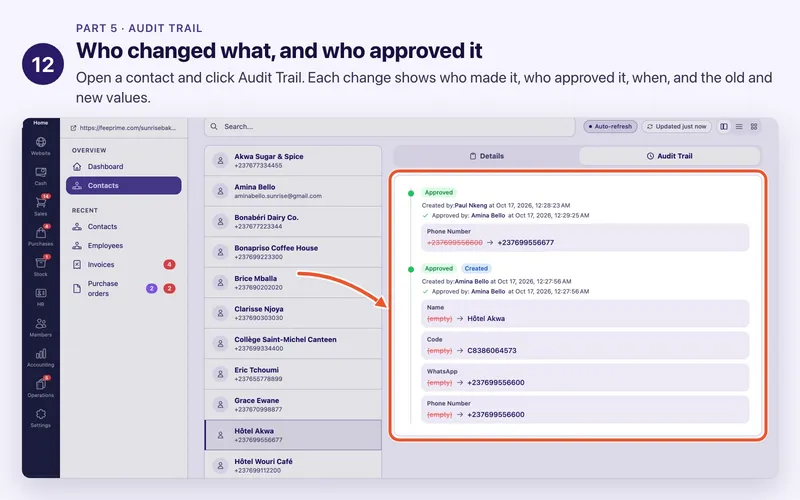The width and height of the screenshot is (800, 500).
Task: Click Updated just now refresh button
Action: tap(677, 127)
